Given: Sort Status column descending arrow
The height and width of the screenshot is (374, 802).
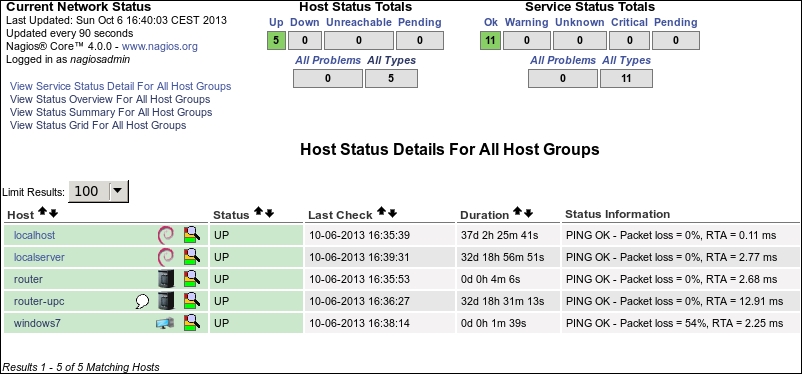Looking at the screenshot, I should click(269, 213).
